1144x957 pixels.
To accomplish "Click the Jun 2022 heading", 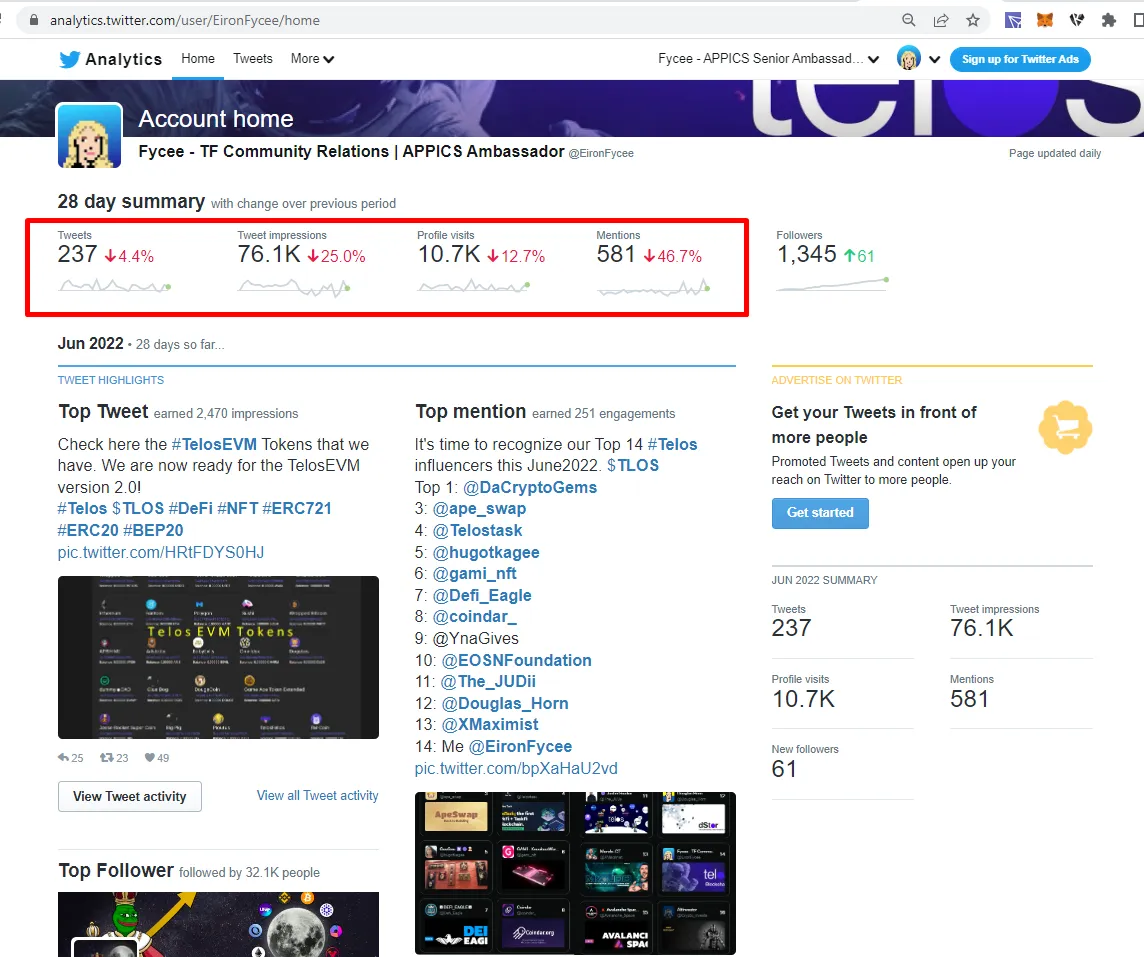I will pos(90,344).
